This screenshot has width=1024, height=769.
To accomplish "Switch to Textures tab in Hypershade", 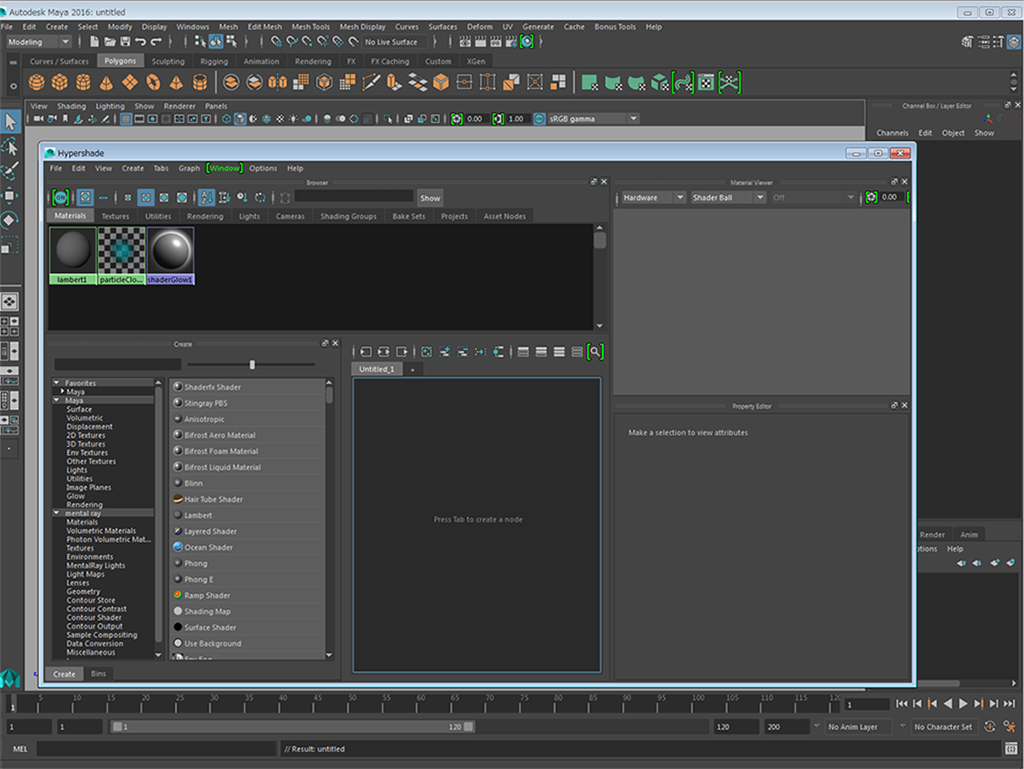I will point(116,216).
